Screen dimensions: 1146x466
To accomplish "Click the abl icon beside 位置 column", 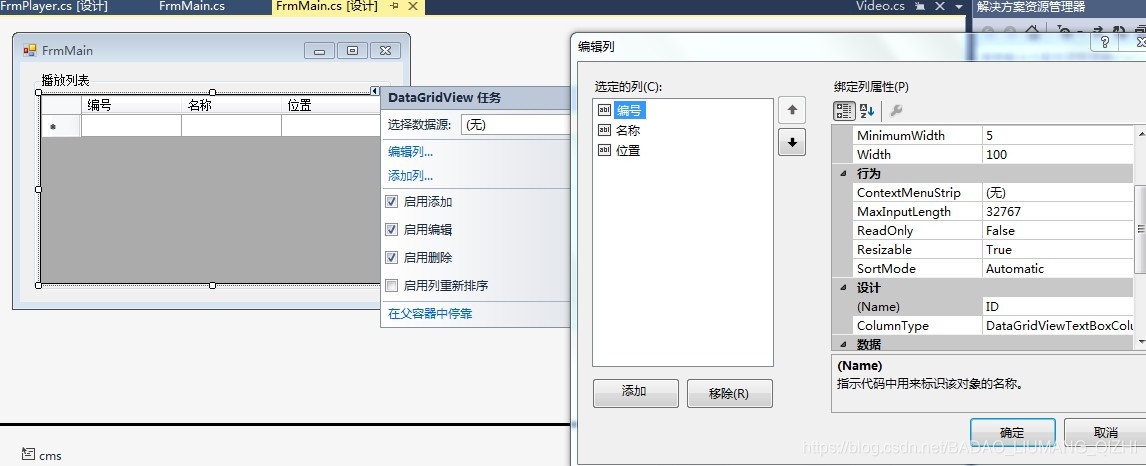I will (604, 150).
